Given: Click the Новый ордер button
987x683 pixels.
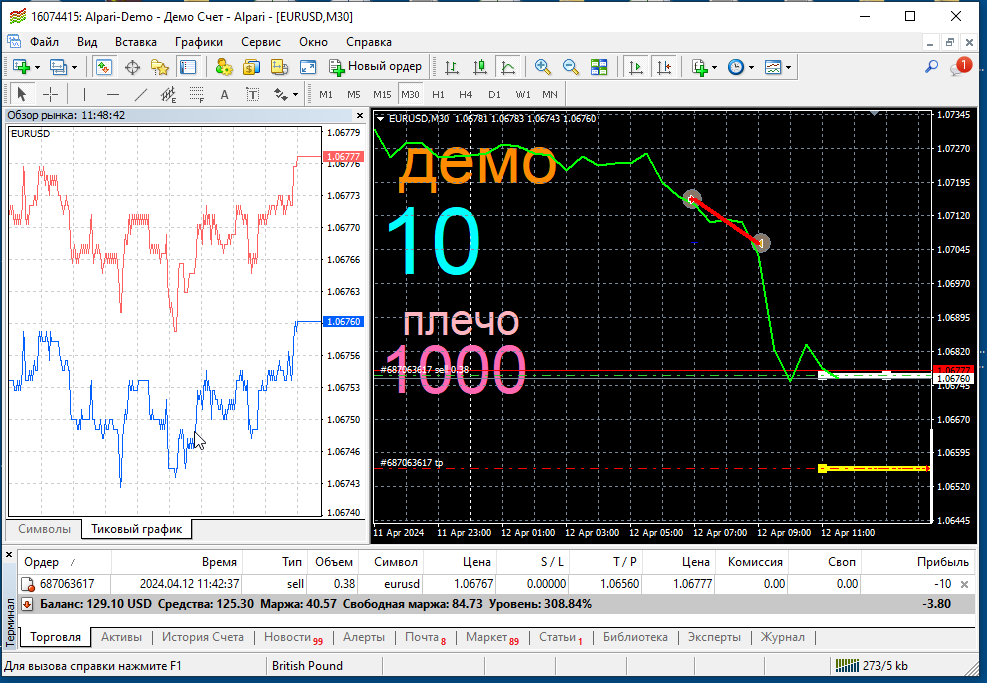Looking at the screenshot, I should coord(376,67).
